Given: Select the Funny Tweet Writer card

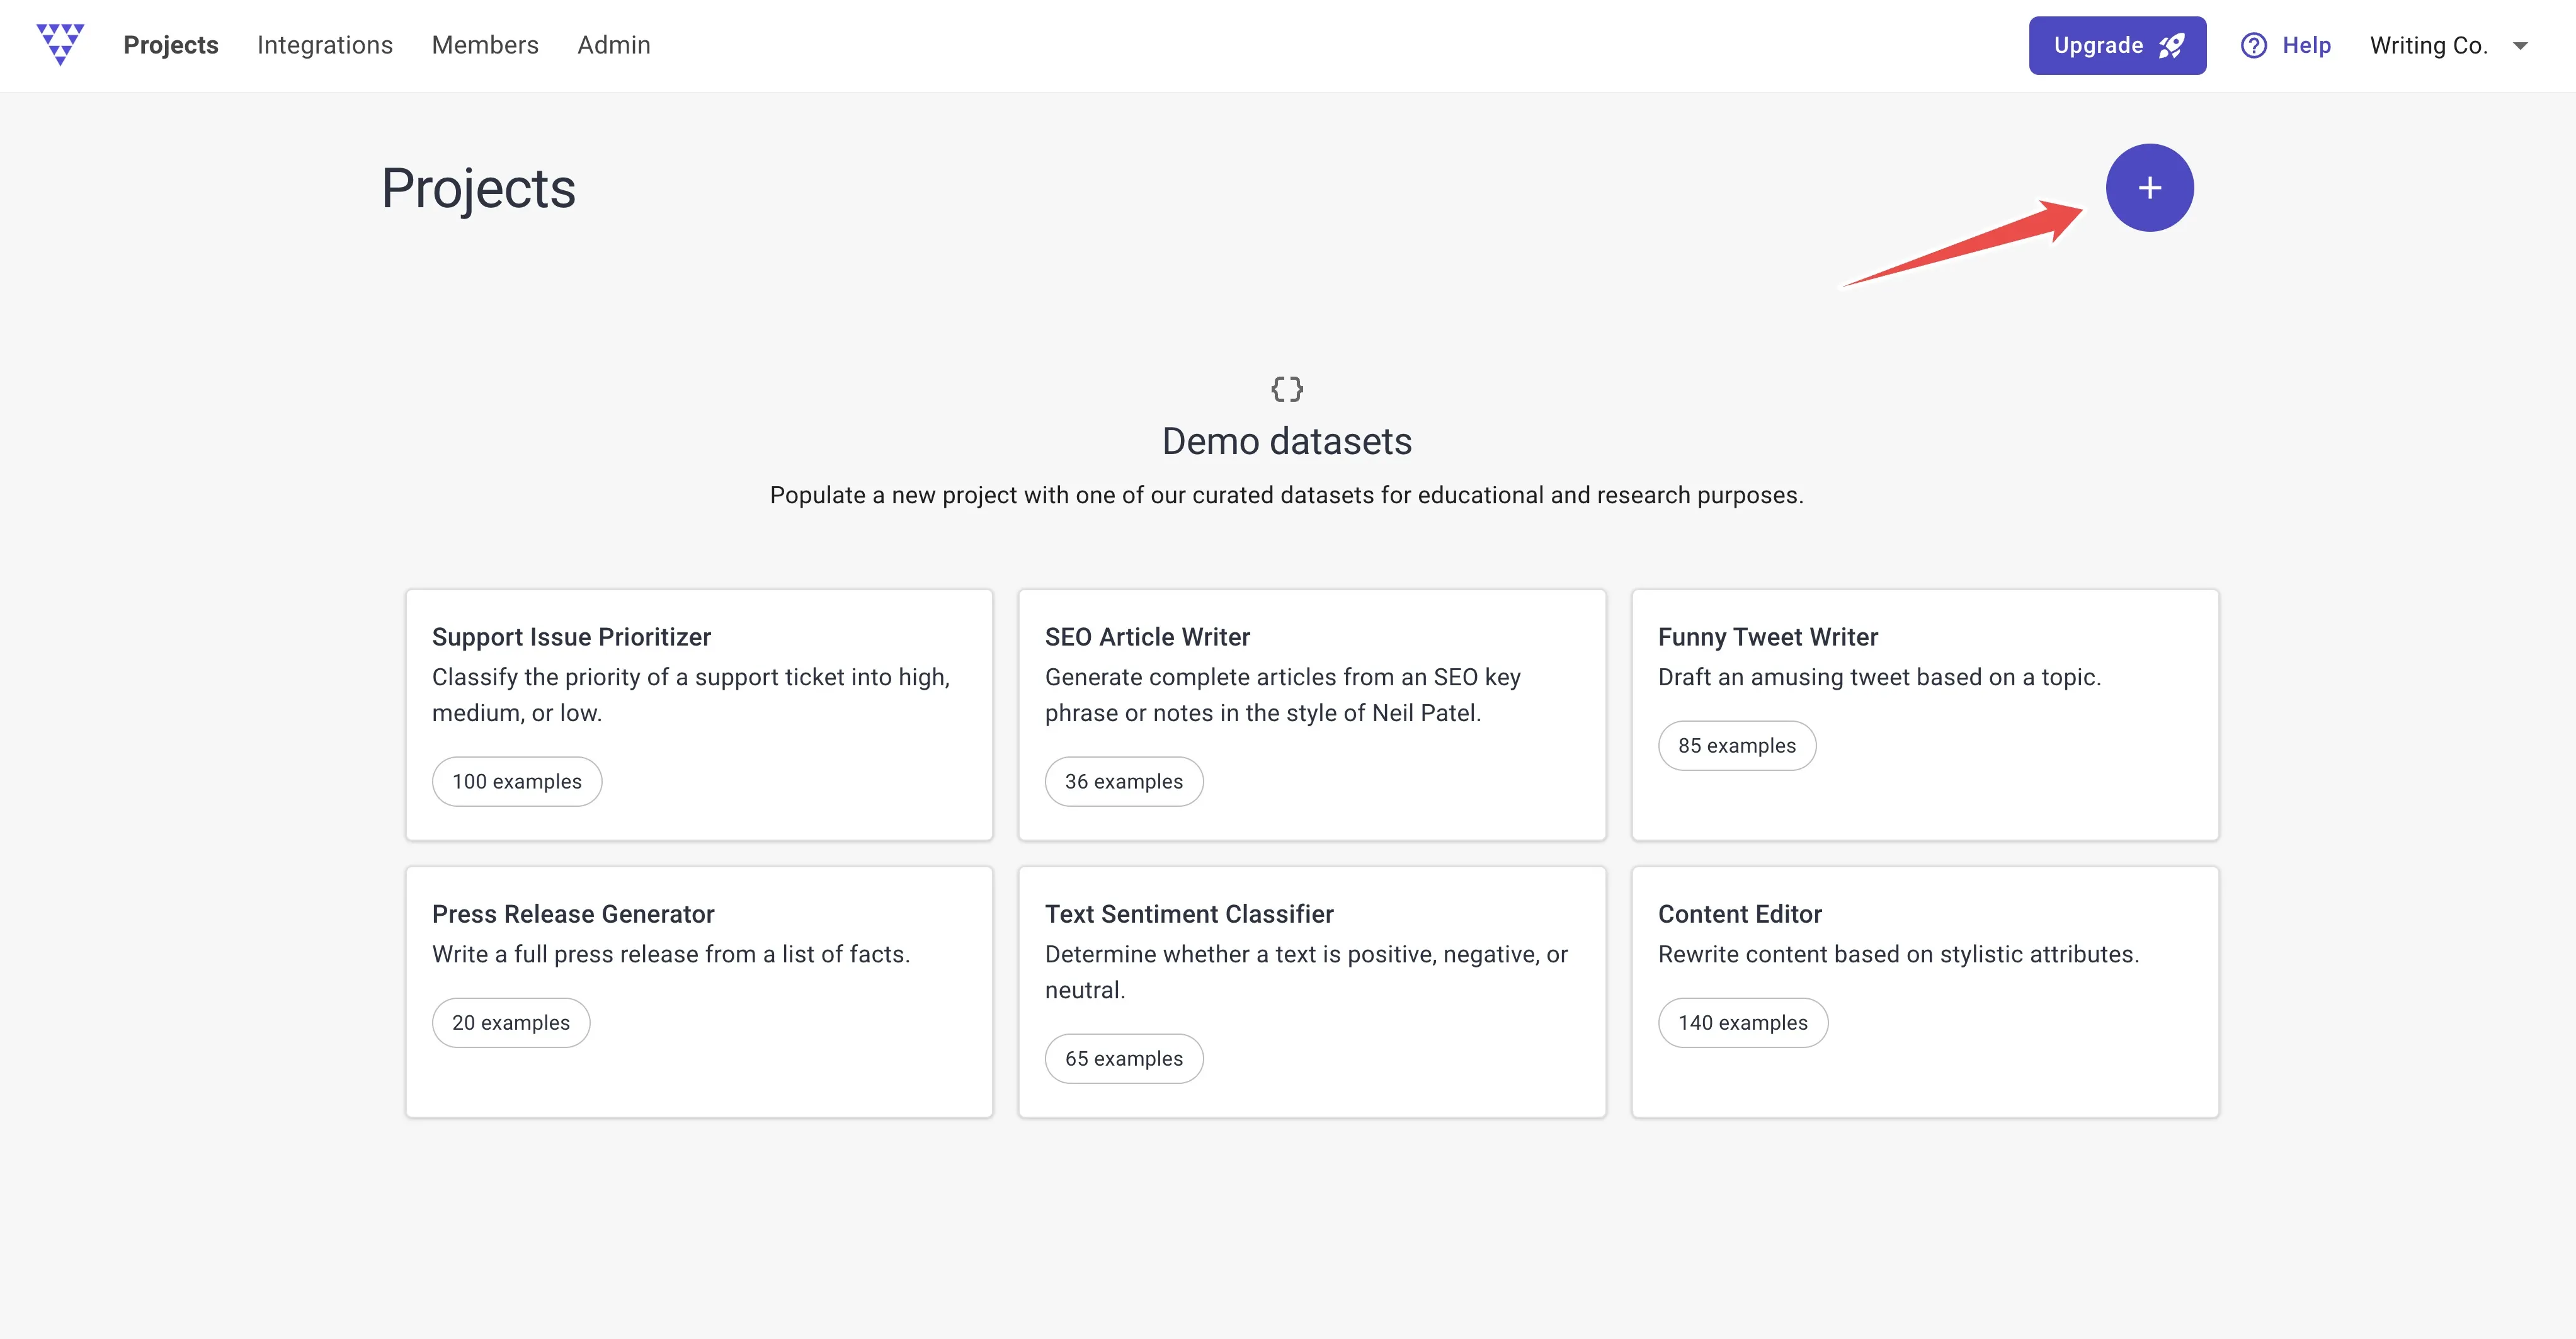Looking at the screenshot, I should (1925, 715).
